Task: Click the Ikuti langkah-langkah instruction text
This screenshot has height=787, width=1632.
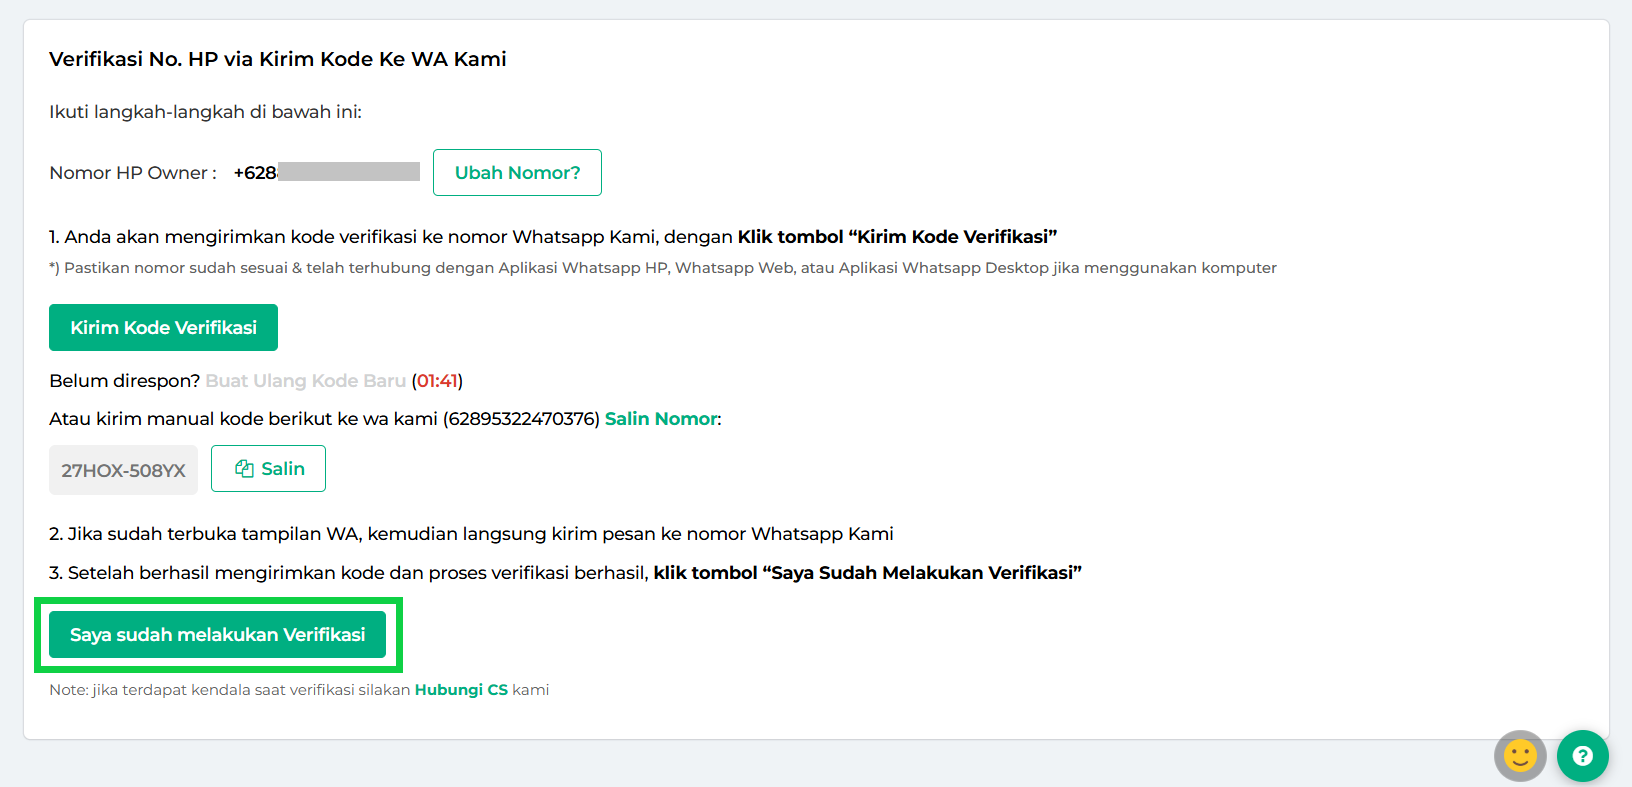Action: [x=205, y=112]
